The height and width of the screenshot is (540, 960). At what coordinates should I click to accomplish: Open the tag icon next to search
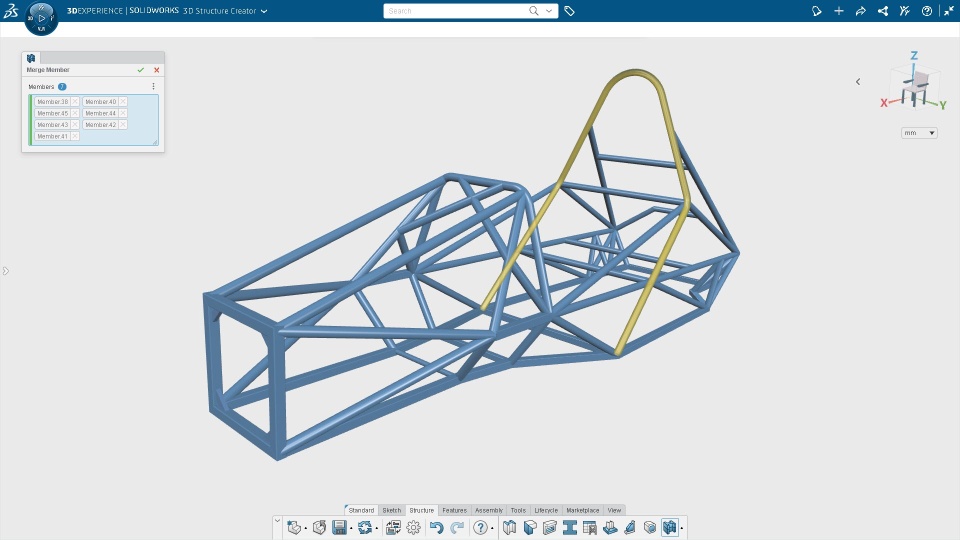(x=569, y=11)
